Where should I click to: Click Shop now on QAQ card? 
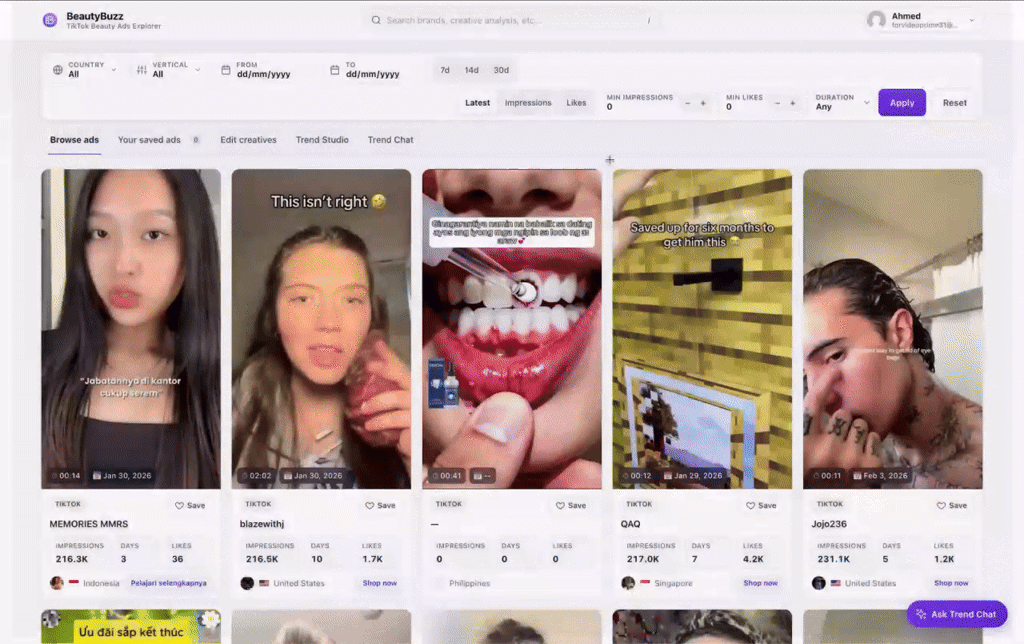click(x=760, y=583)
